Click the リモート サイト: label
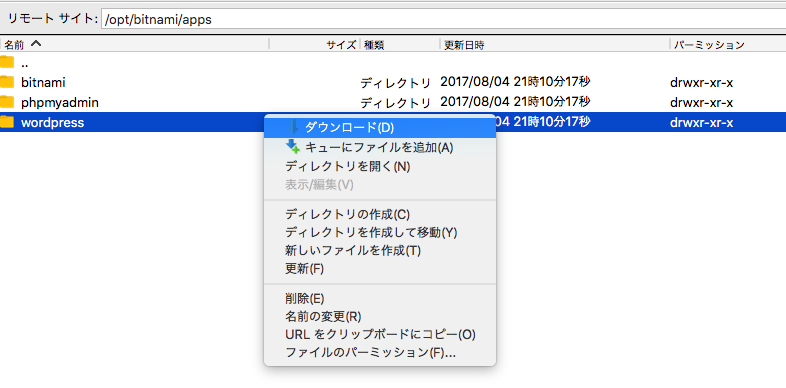This screenshot has width=786, height=388. (x=52, y=20)
